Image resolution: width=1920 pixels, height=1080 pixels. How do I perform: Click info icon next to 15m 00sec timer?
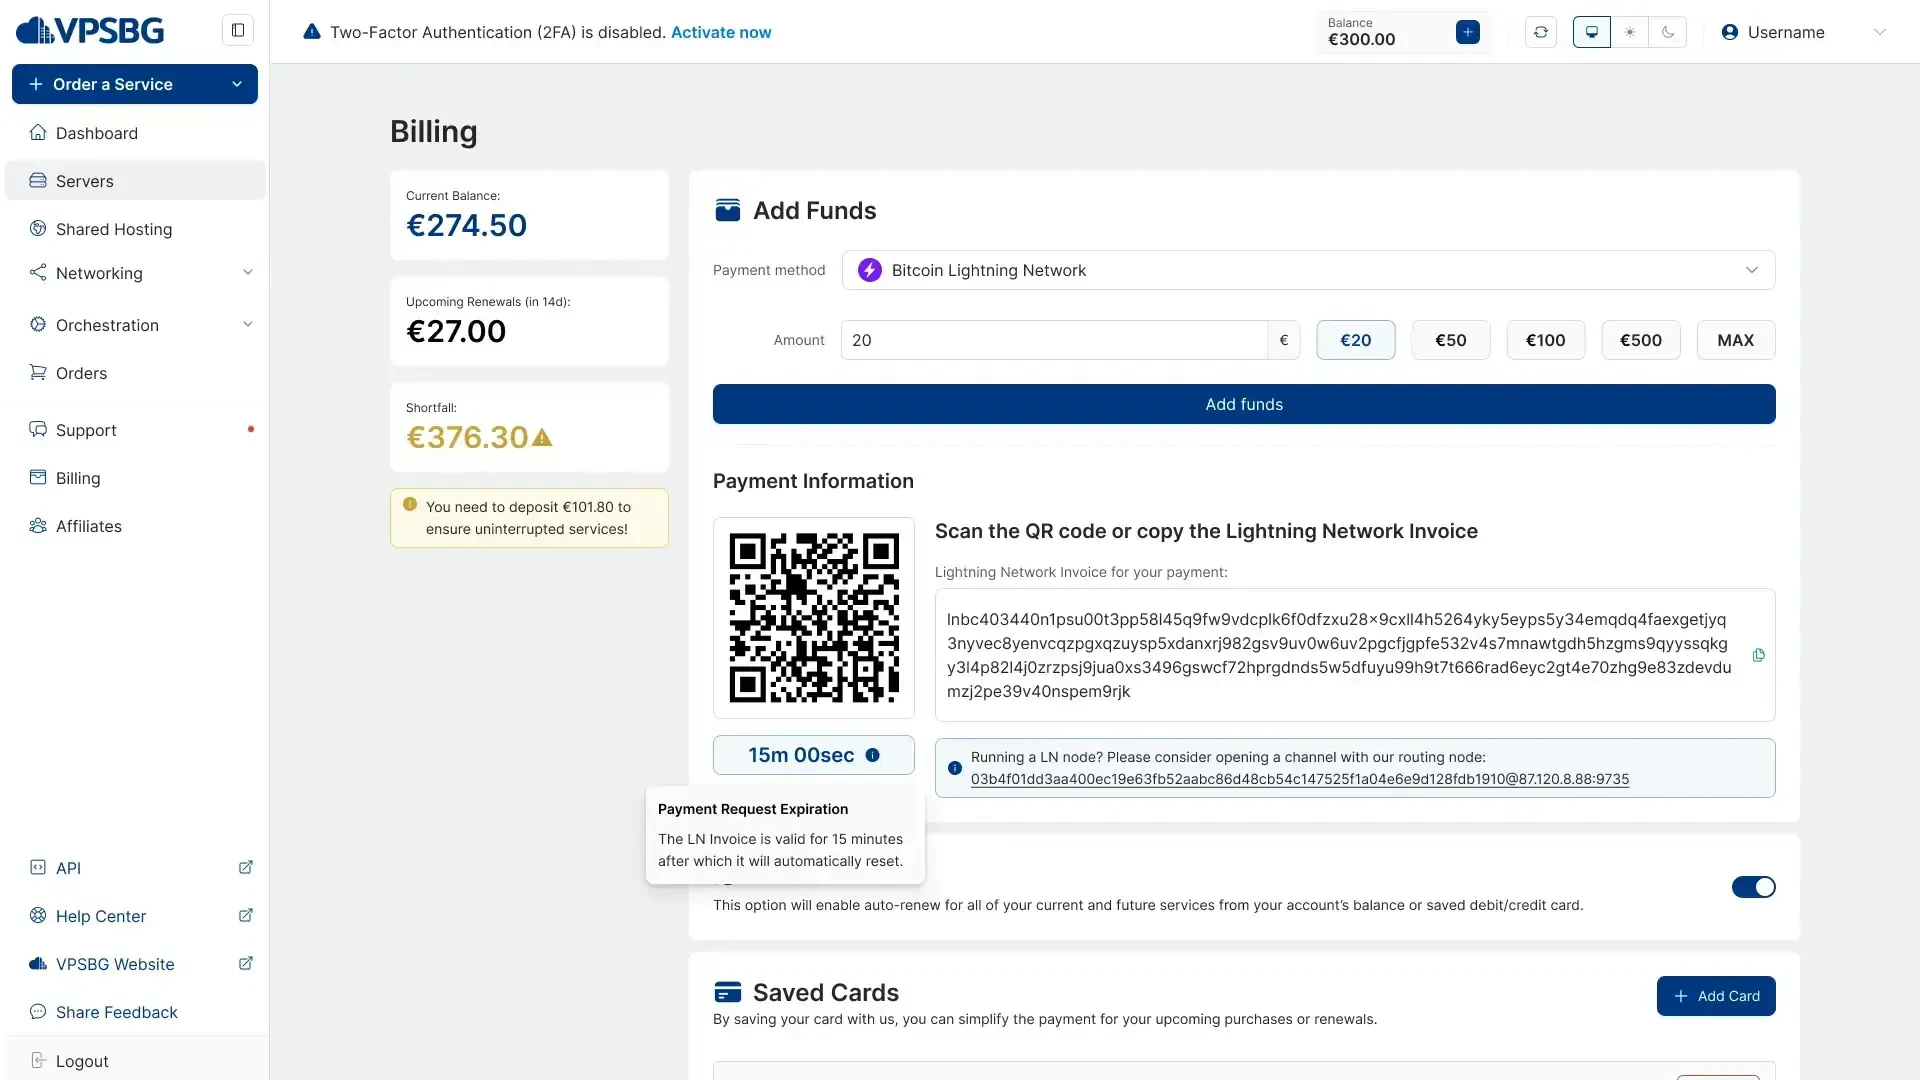pyautogui.click(x=872, y=755)
